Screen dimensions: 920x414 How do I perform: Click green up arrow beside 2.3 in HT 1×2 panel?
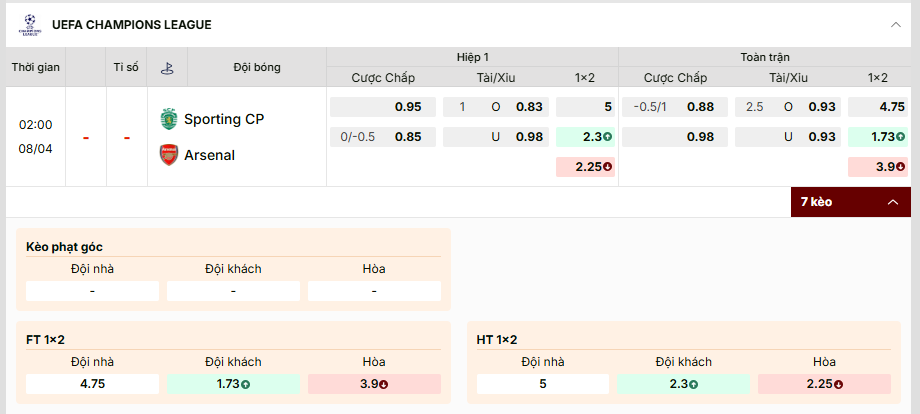[694, 384]
